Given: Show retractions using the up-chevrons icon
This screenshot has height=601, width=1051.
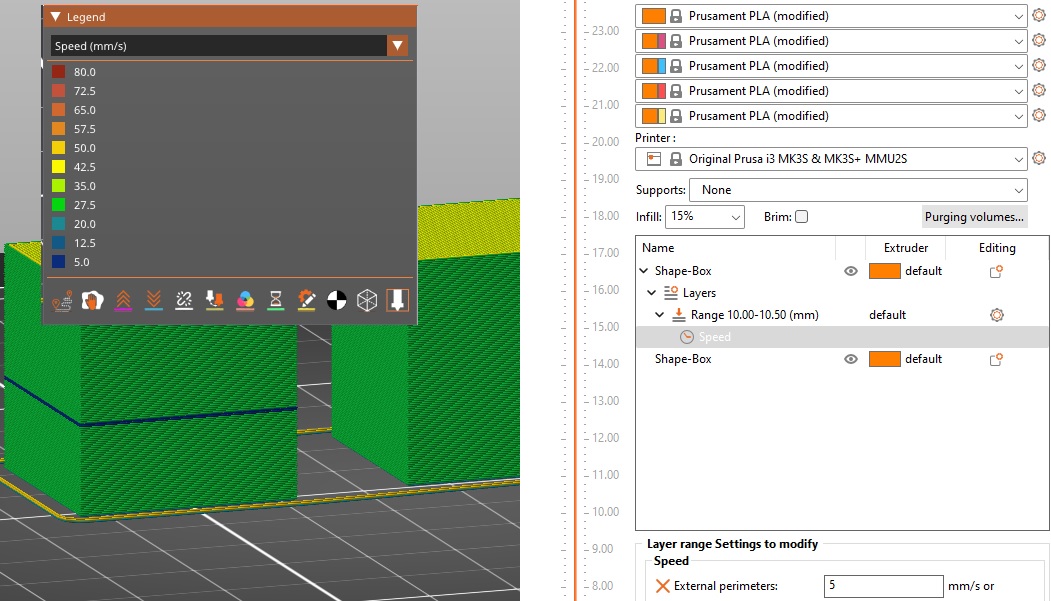Looking at the screenshot, I should [124, 301].
